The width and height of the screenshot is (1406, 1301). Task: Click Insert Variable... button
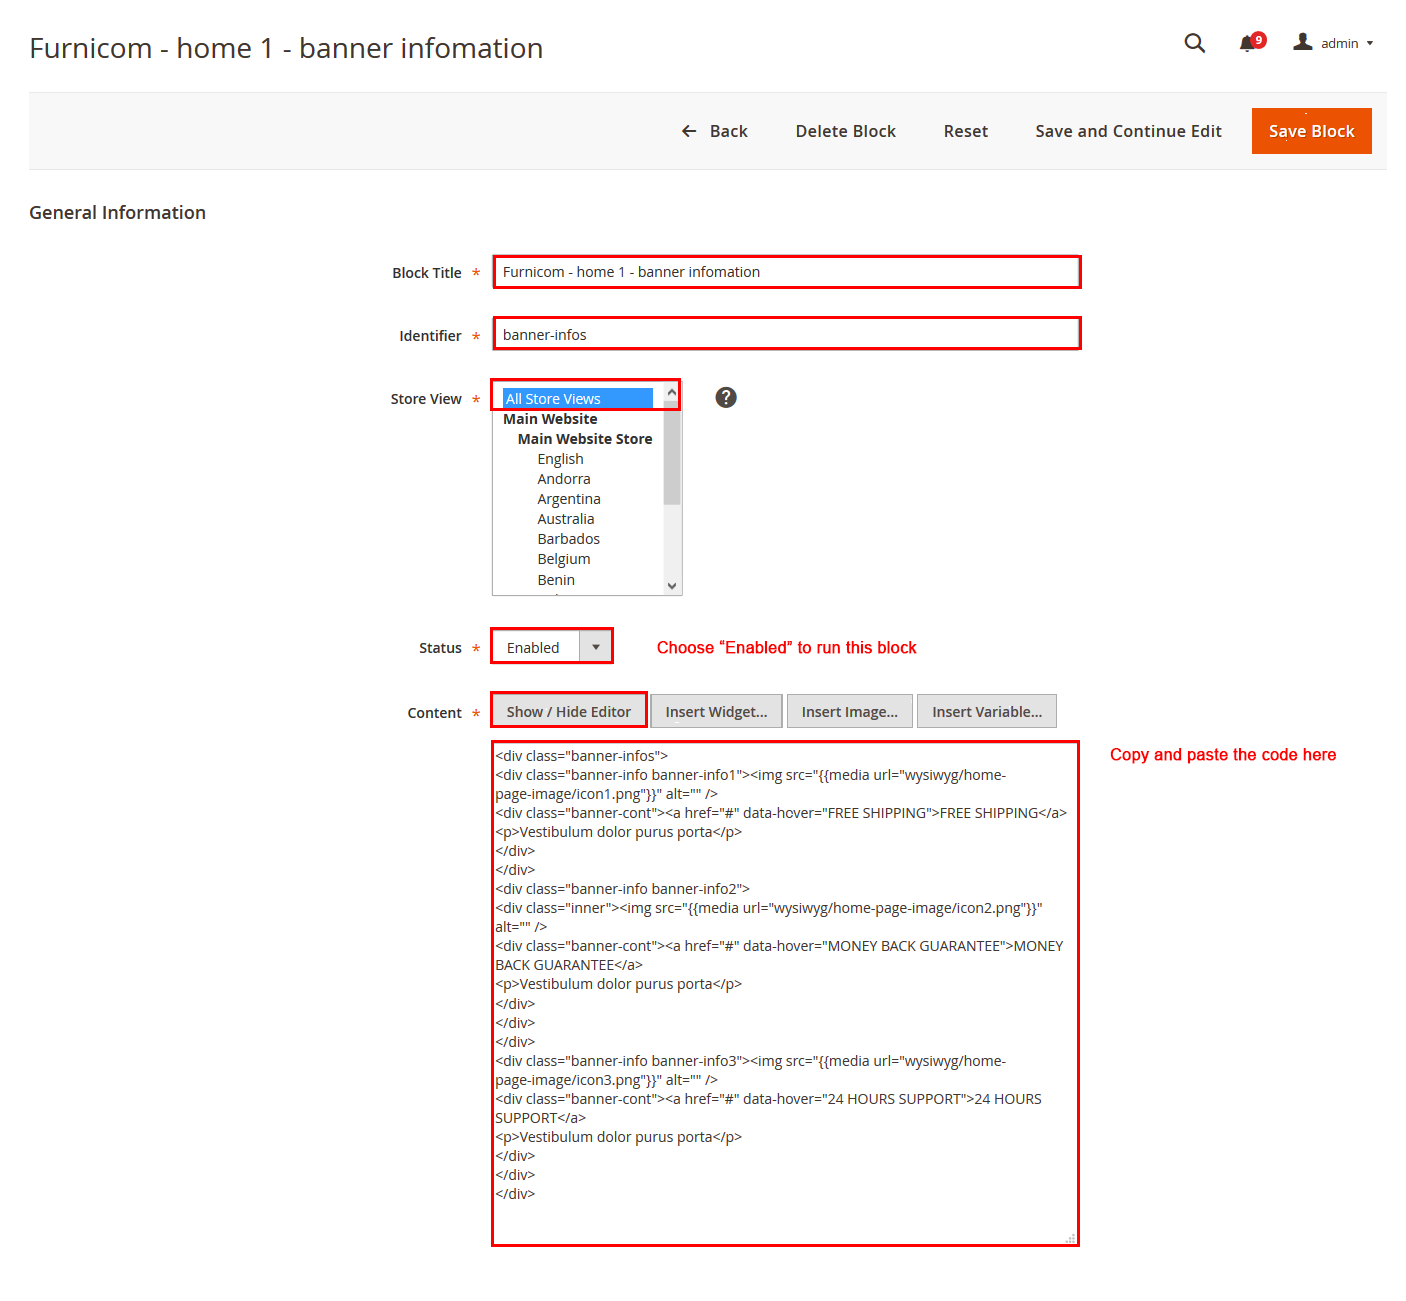click(x=986, y=711)
